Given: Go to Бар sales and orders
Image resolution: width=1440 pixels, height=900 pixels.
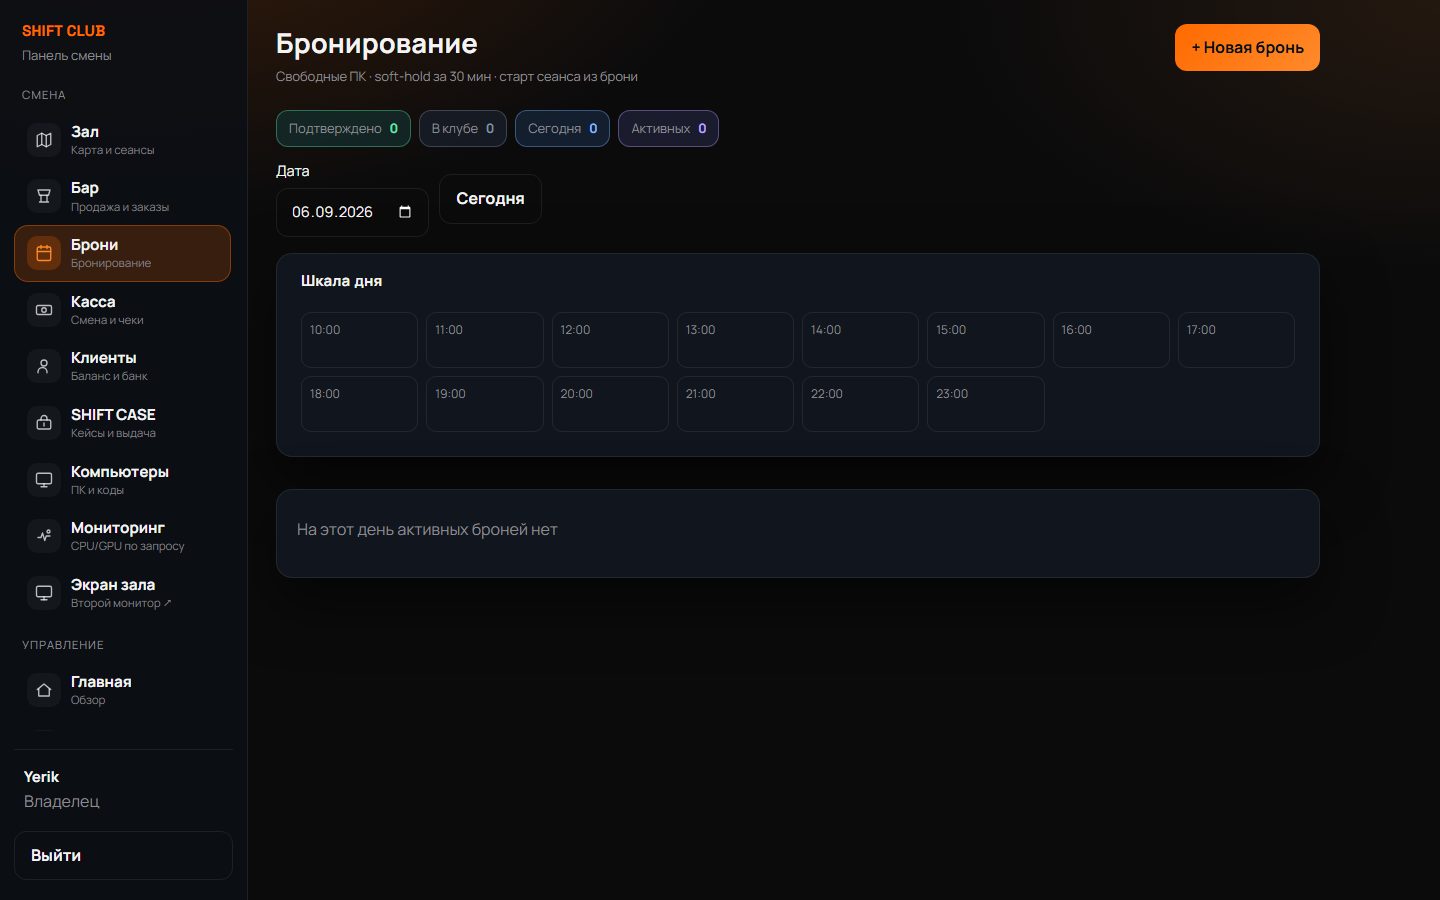Looking at the screenshot, I should (x=123, y=197).
